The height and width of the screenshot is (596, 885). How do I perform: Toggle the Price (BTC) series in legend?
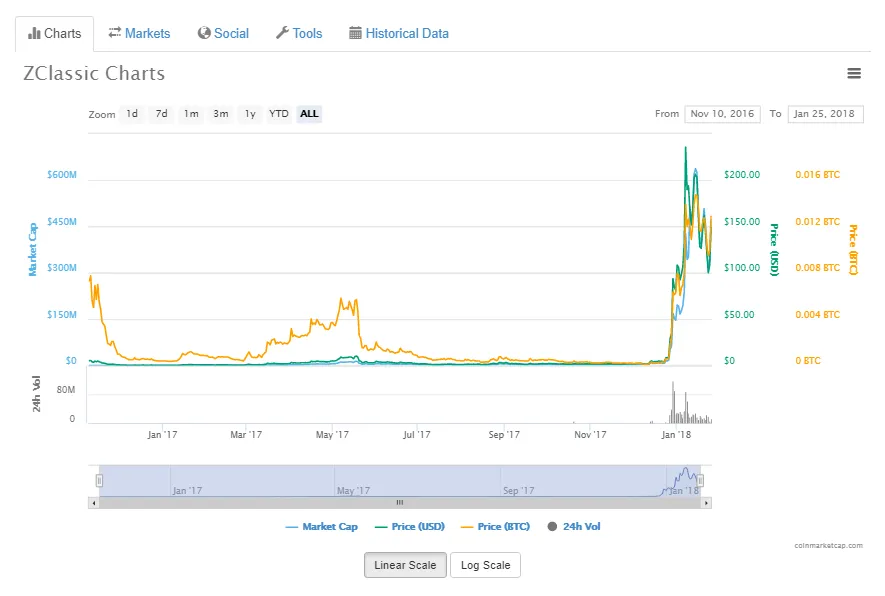coord(496,527)
